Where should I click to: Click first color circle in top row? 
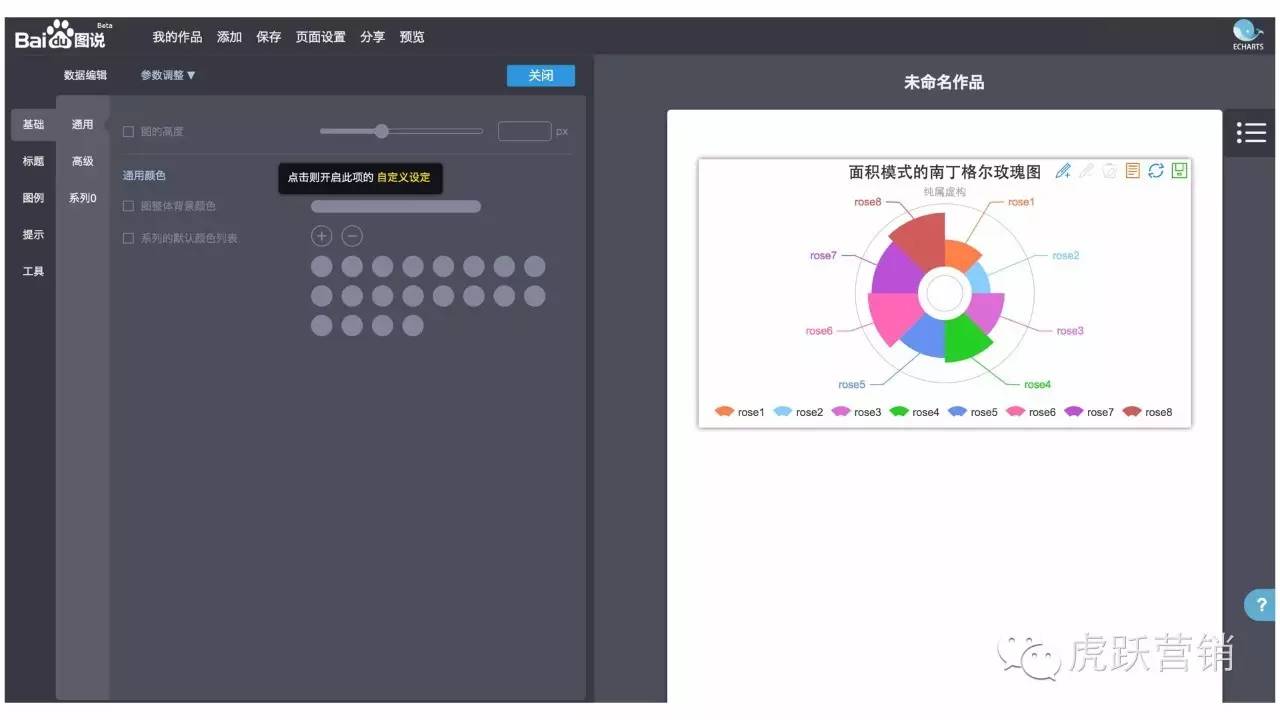(321, 266)
